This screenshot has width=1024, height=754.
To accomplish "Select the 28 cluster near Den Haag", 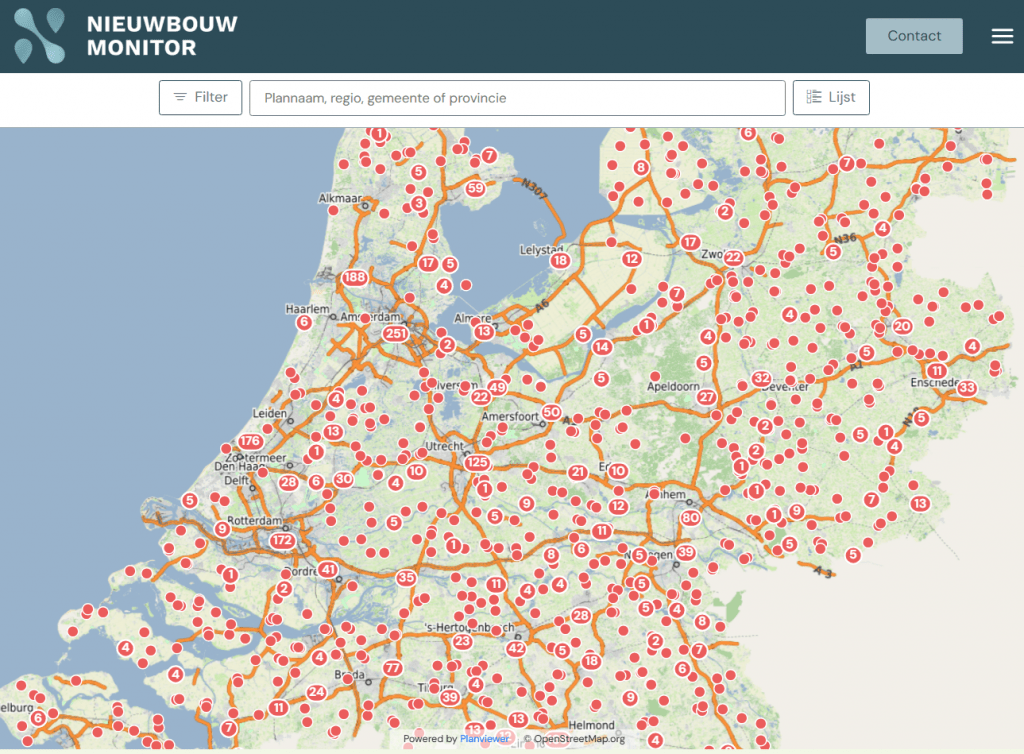I will click(x=289, y=482).
